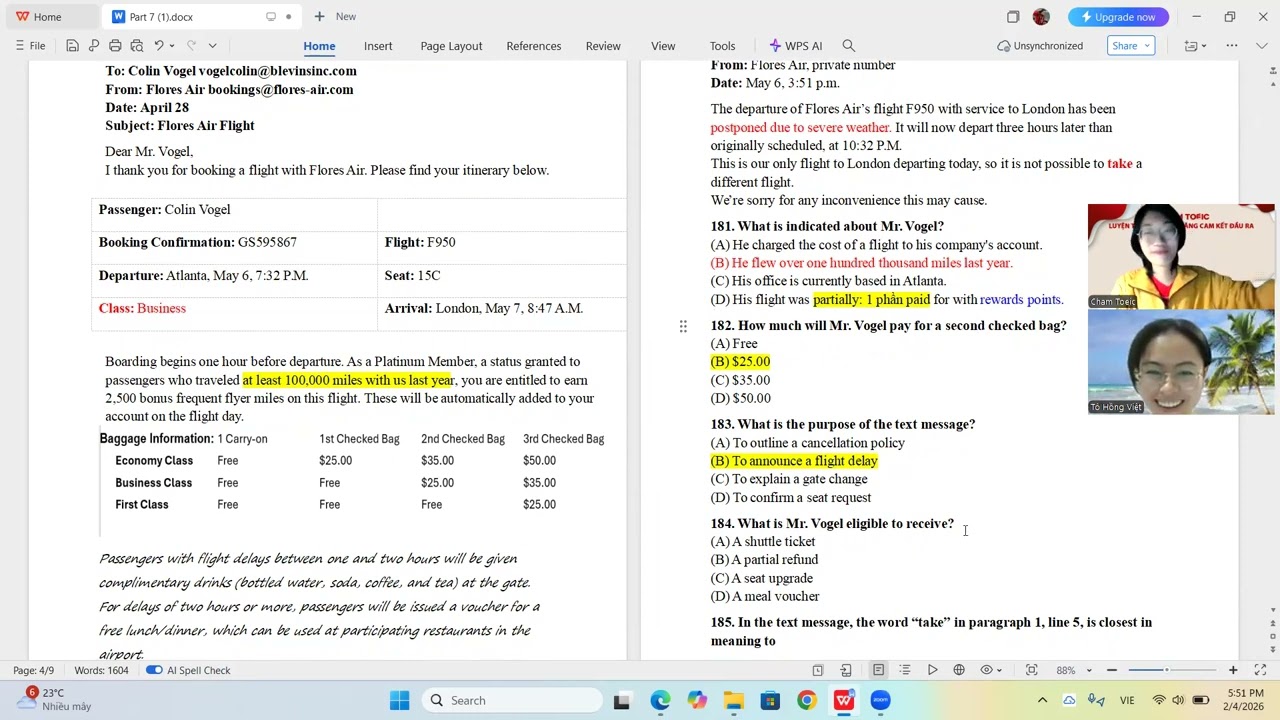
Task: Click the Save icon in quick toolbar
Action: click(x=72, y=46)
